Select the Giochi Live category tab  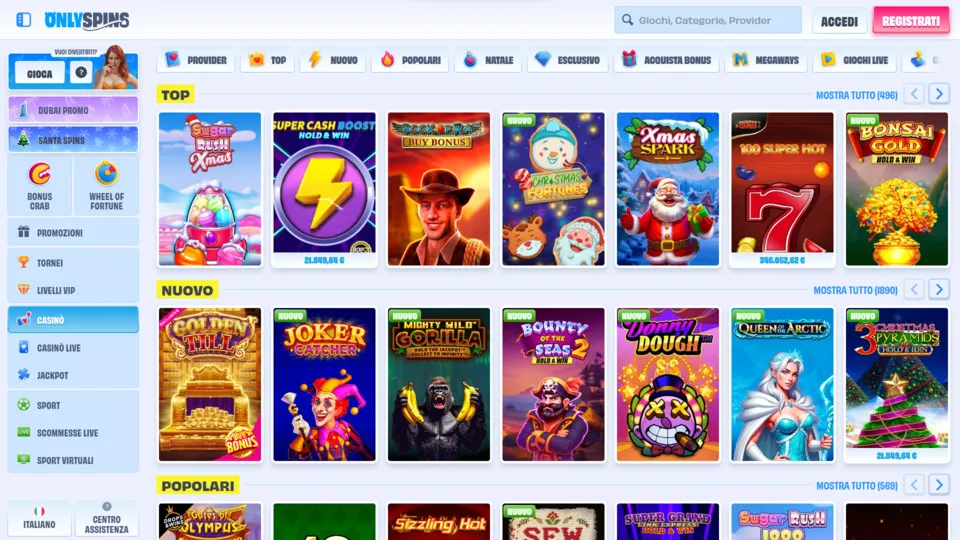855,60
